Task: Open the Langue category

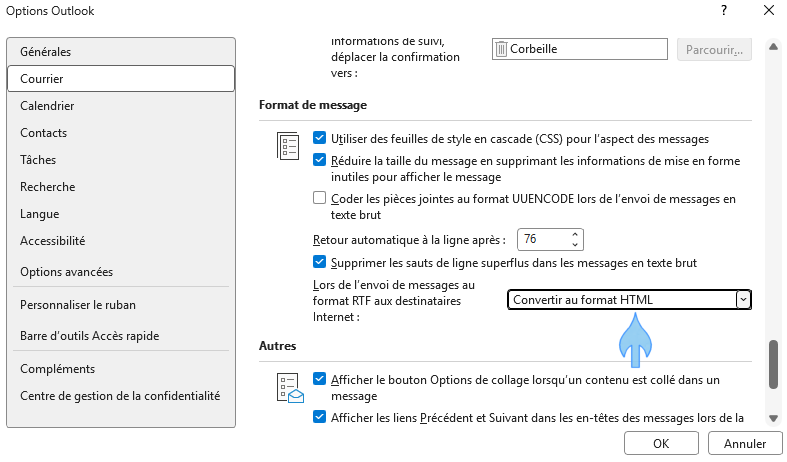Action: click(121, 214)
